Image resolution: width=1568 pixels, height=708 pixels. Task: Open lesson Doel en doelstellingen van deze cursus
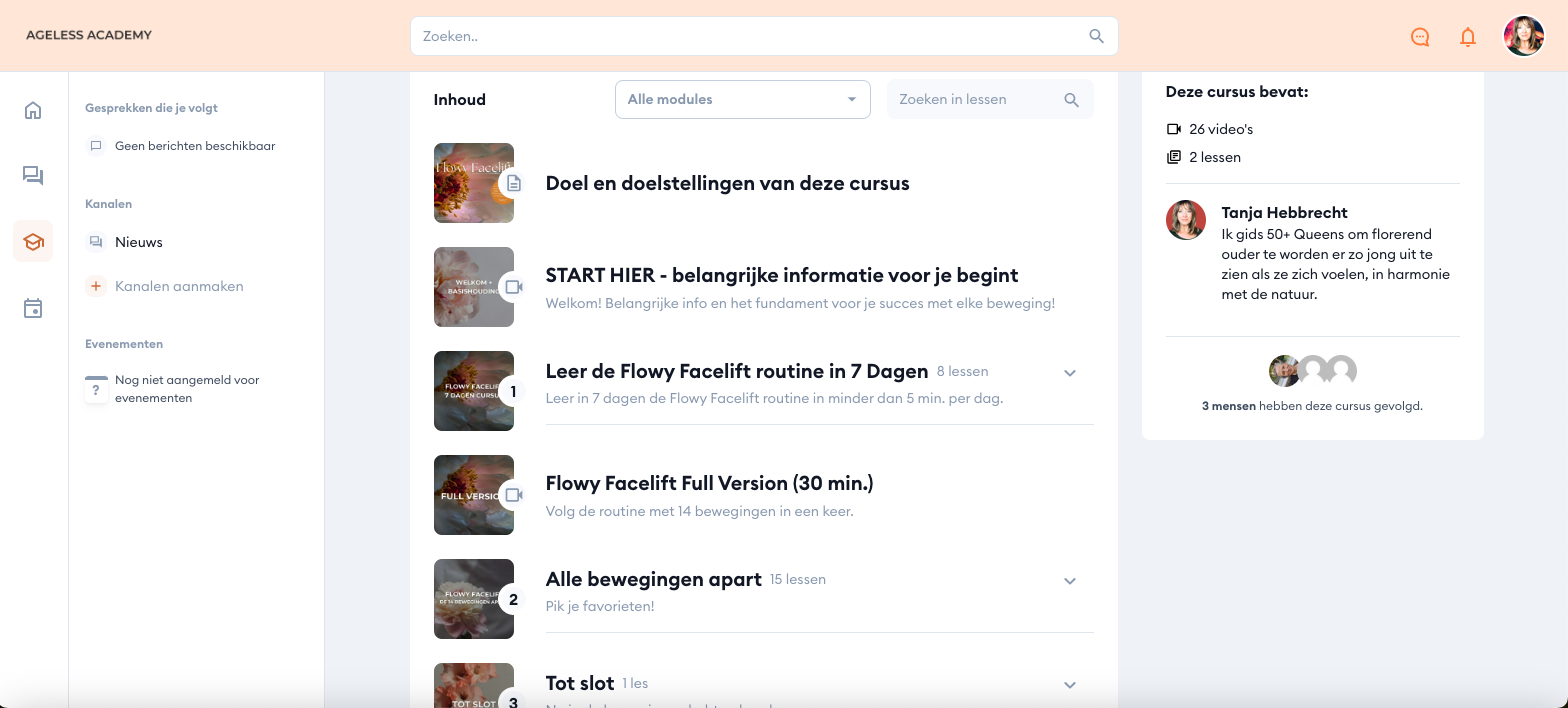pos(727,183)
